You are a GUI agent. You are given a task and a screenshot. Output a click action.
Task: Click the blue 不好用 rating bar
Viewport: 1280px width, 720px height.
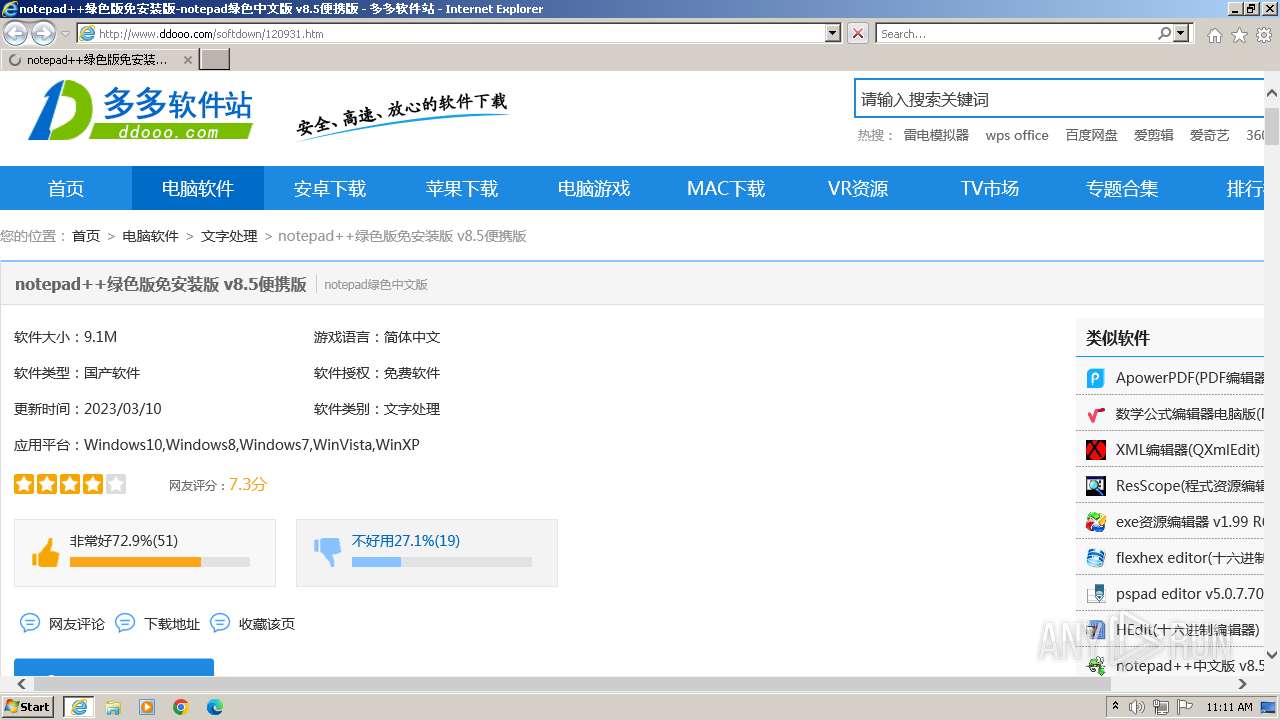(442, 562)
